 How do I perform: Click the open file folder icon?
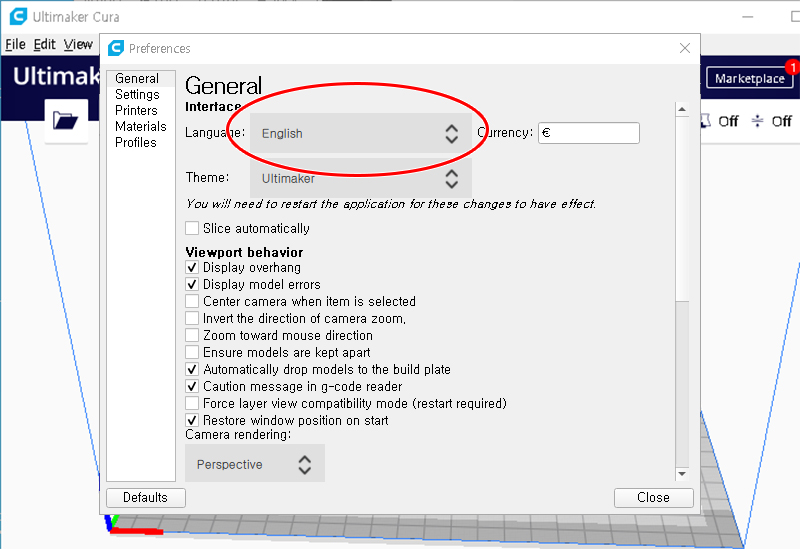coord(66,120)
